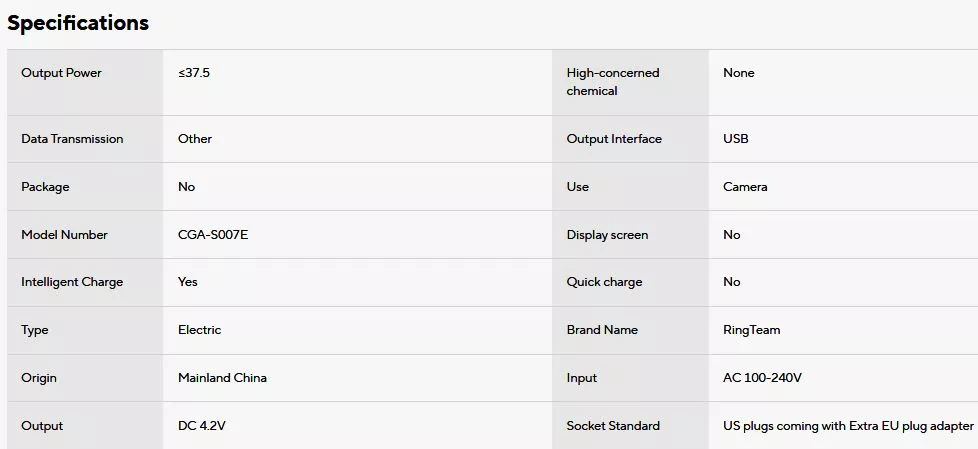The width and height of the screenshot is (978, 449).
Task: Select the RingTeam brand name value
Action: [751, 330]
